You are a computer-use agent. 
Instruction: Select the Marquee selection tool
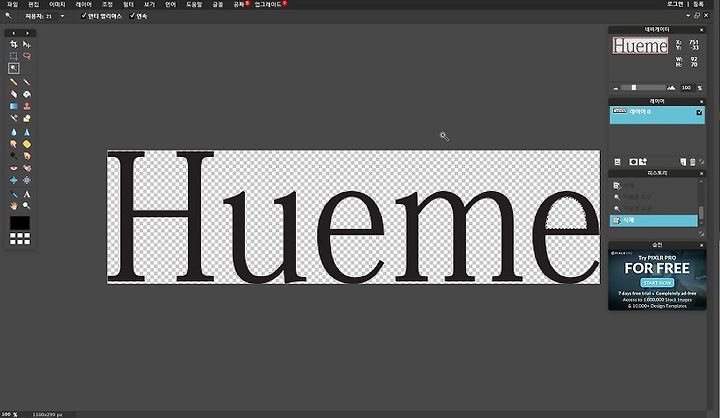(14, 56)
